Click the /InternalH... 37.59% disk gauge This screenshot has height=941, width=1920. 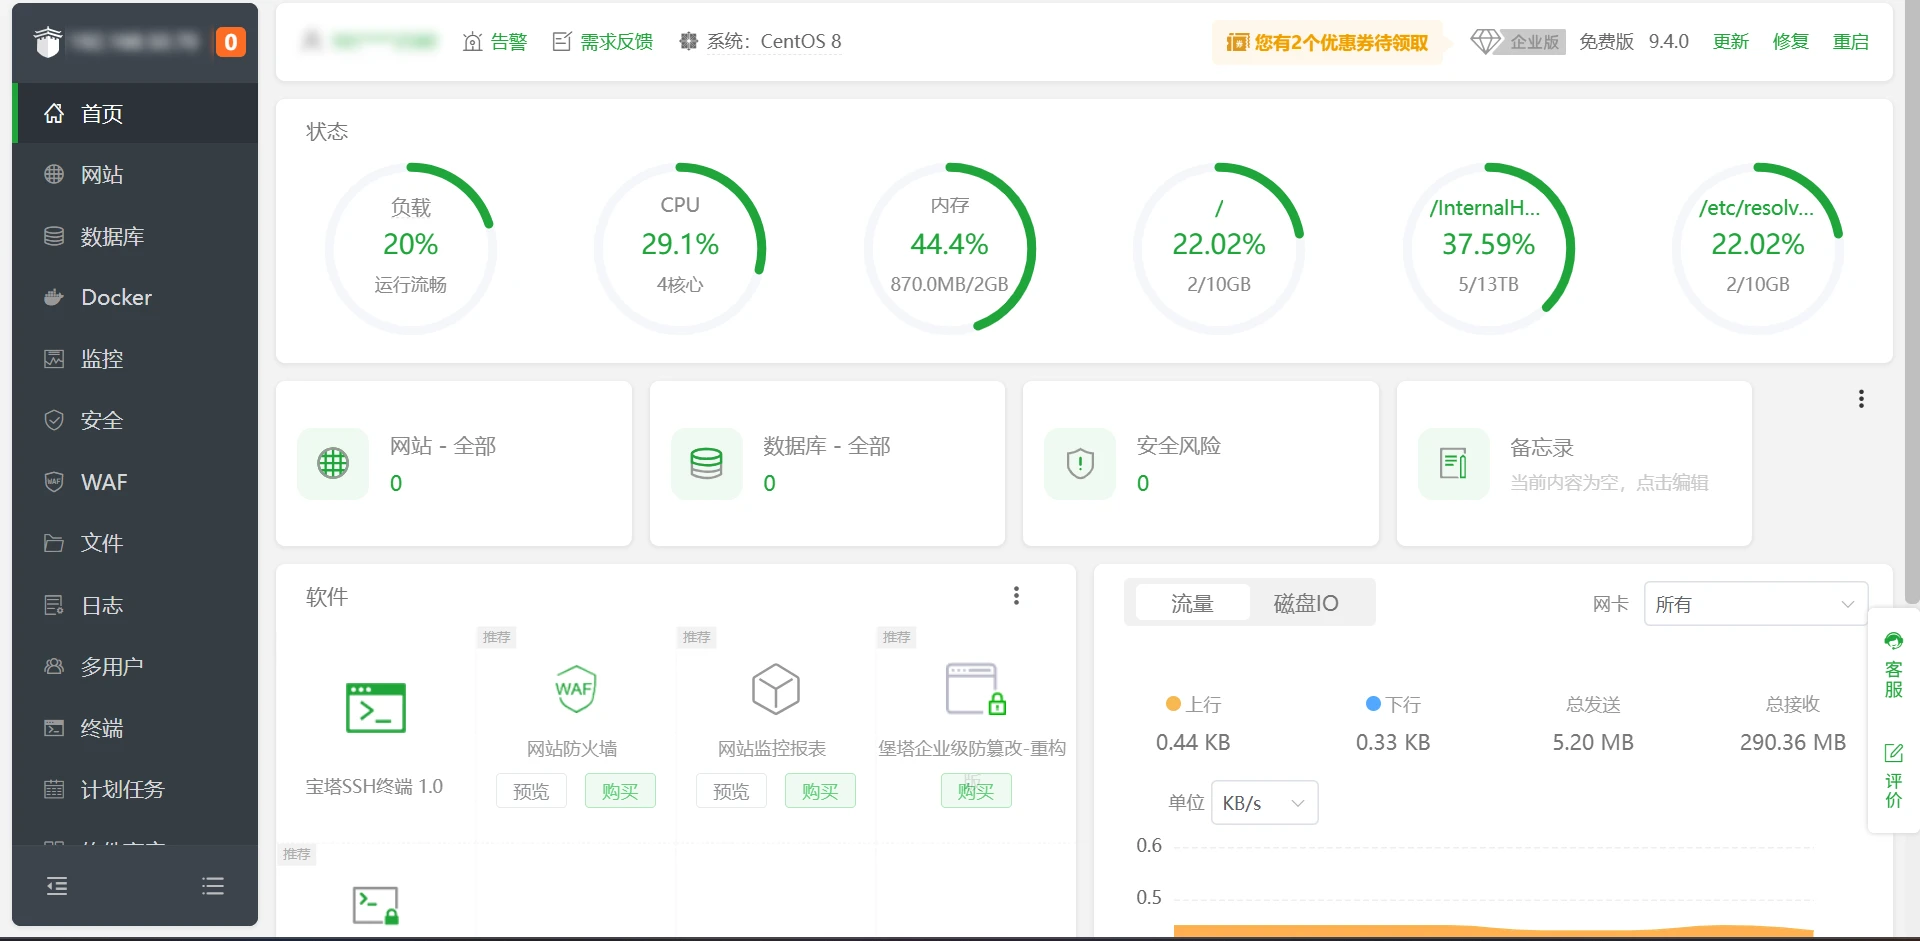[1488, 247]
